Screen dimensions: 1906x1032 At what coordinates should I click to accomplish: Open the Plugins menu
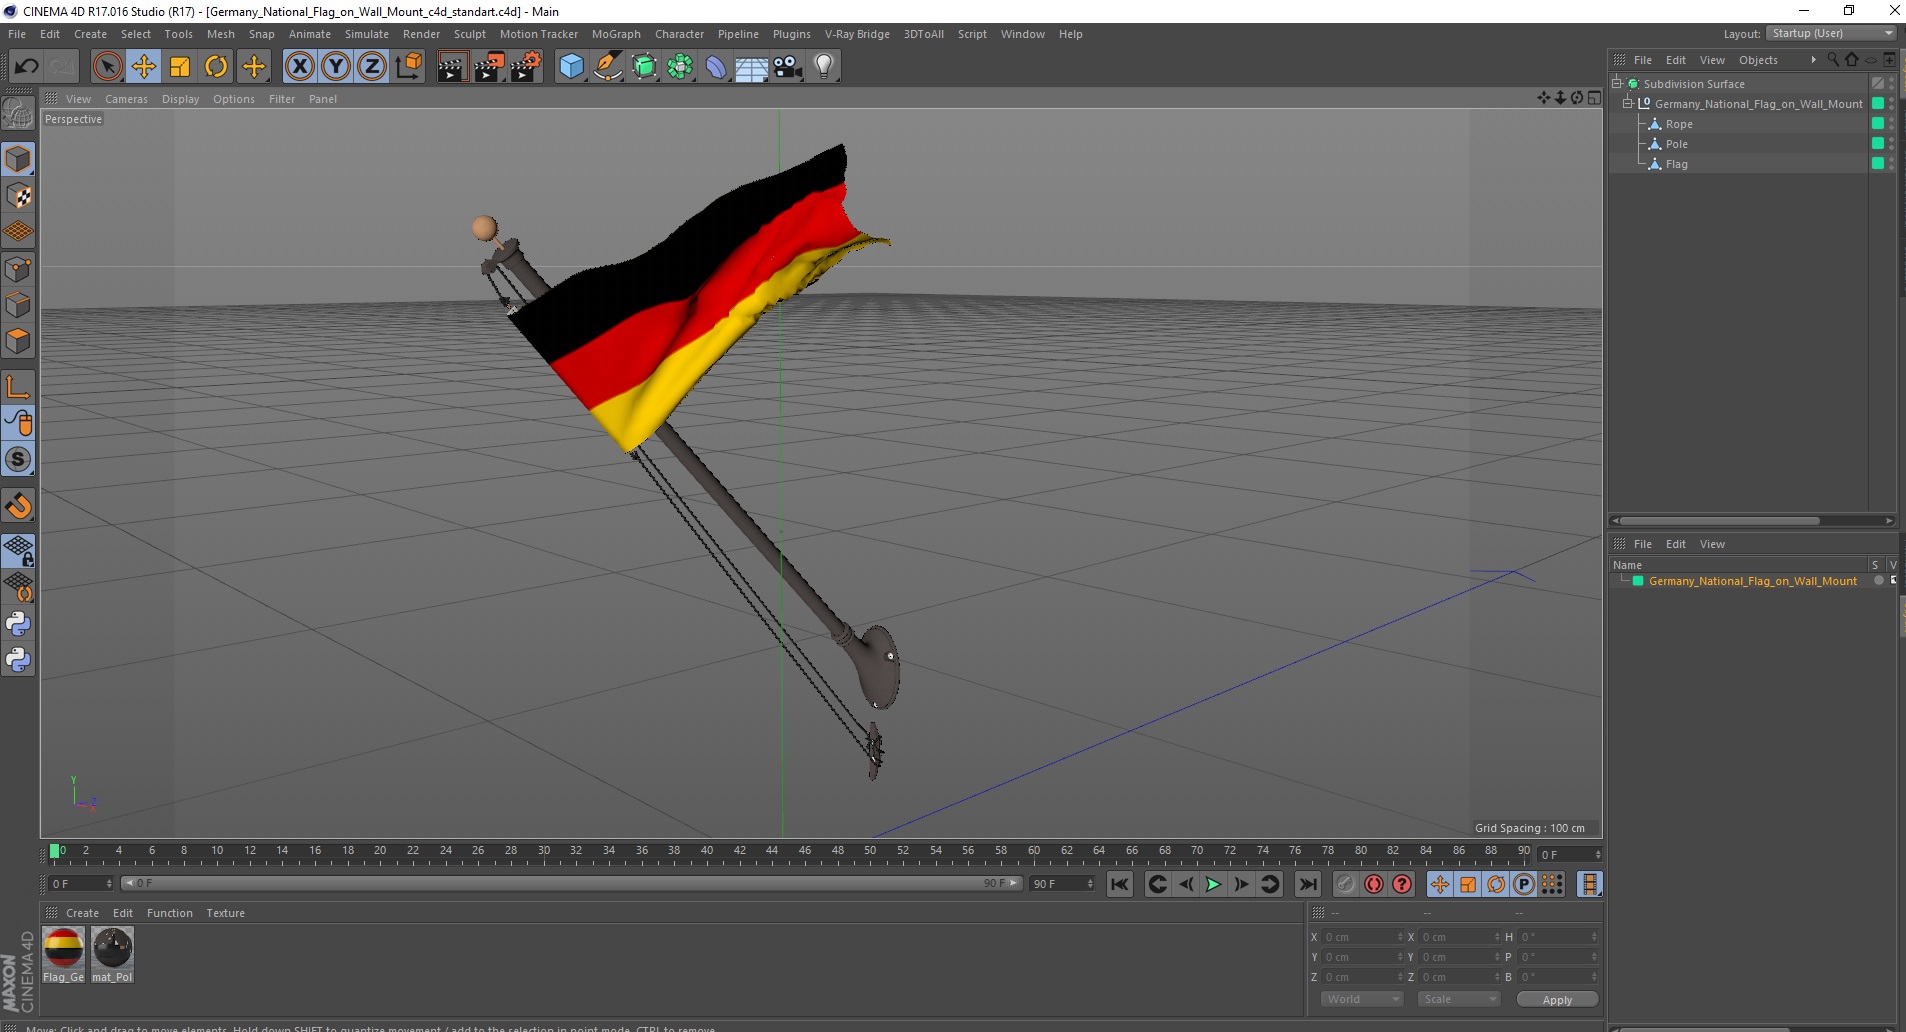pyautogui.click(x=792, y=34)
